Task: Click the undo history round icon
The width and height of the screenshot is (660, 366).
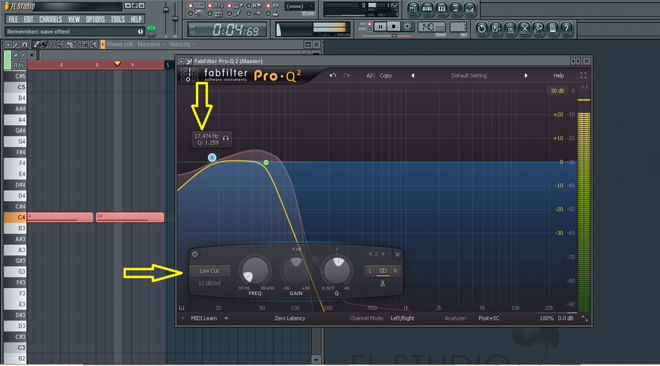Action: click(482, 28)
